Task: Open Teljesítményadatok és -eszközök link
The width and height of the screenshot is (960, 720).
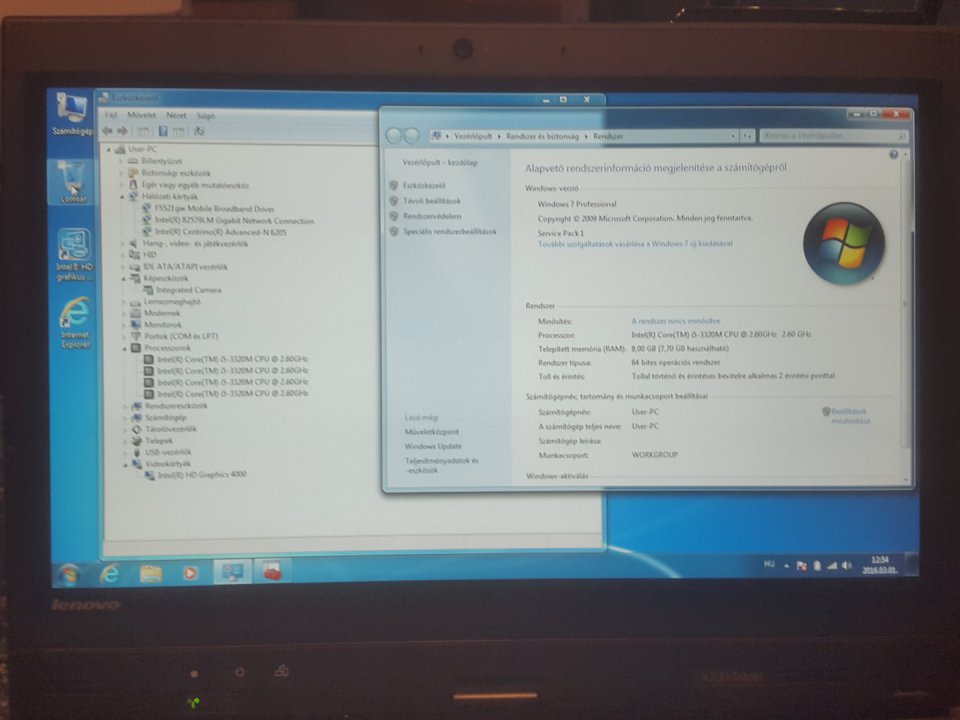Action: [x=442, y=465]
